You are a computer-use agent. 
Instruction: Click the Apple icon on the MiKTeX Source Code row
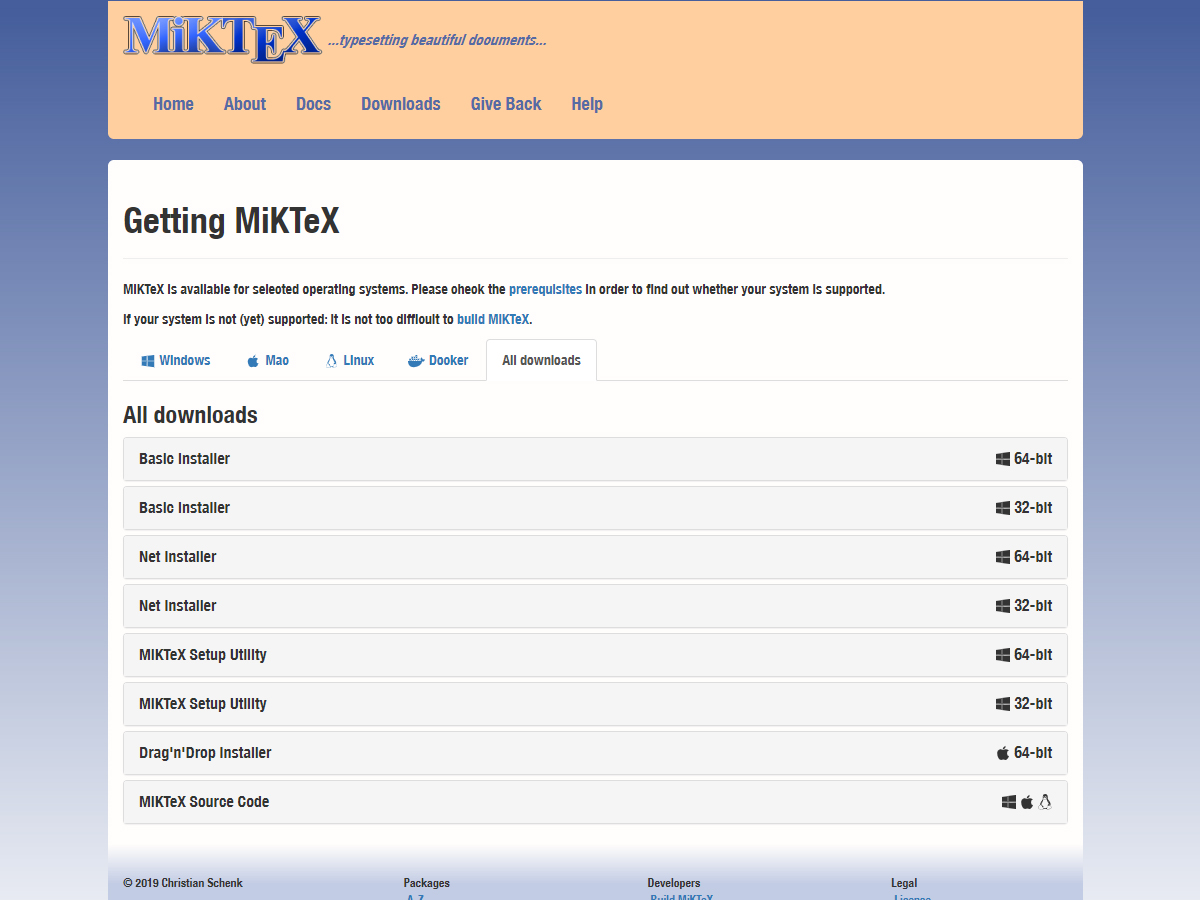(x=1026, y=802)
